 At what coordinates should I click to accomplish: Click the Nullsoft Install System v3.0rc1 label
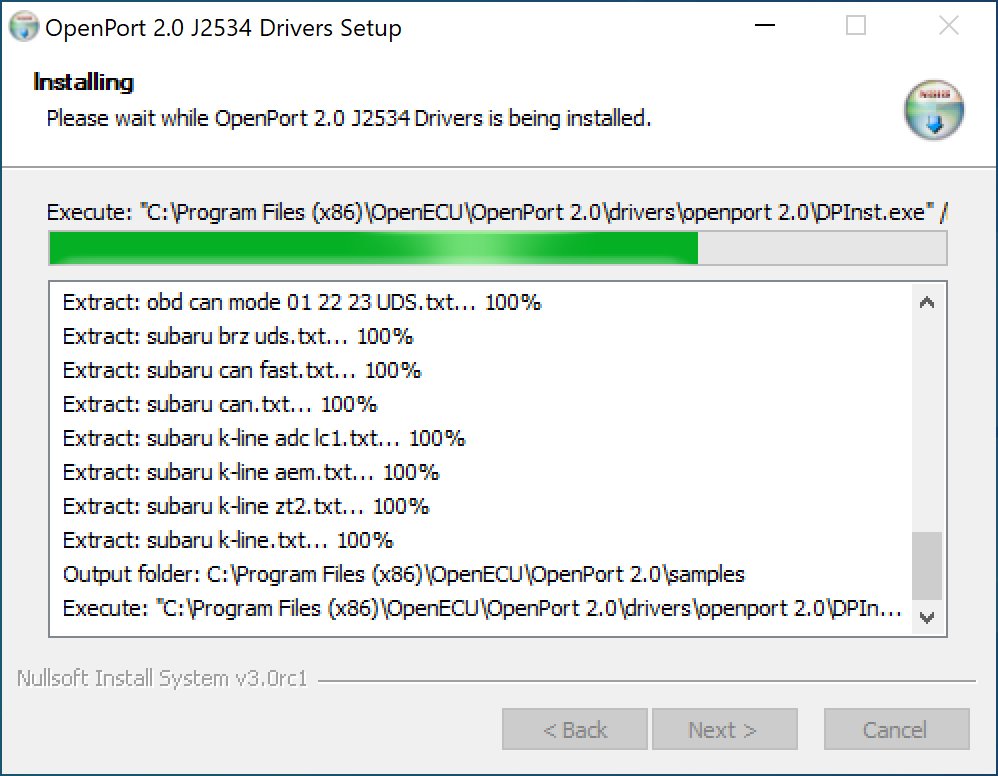point(162,679)
